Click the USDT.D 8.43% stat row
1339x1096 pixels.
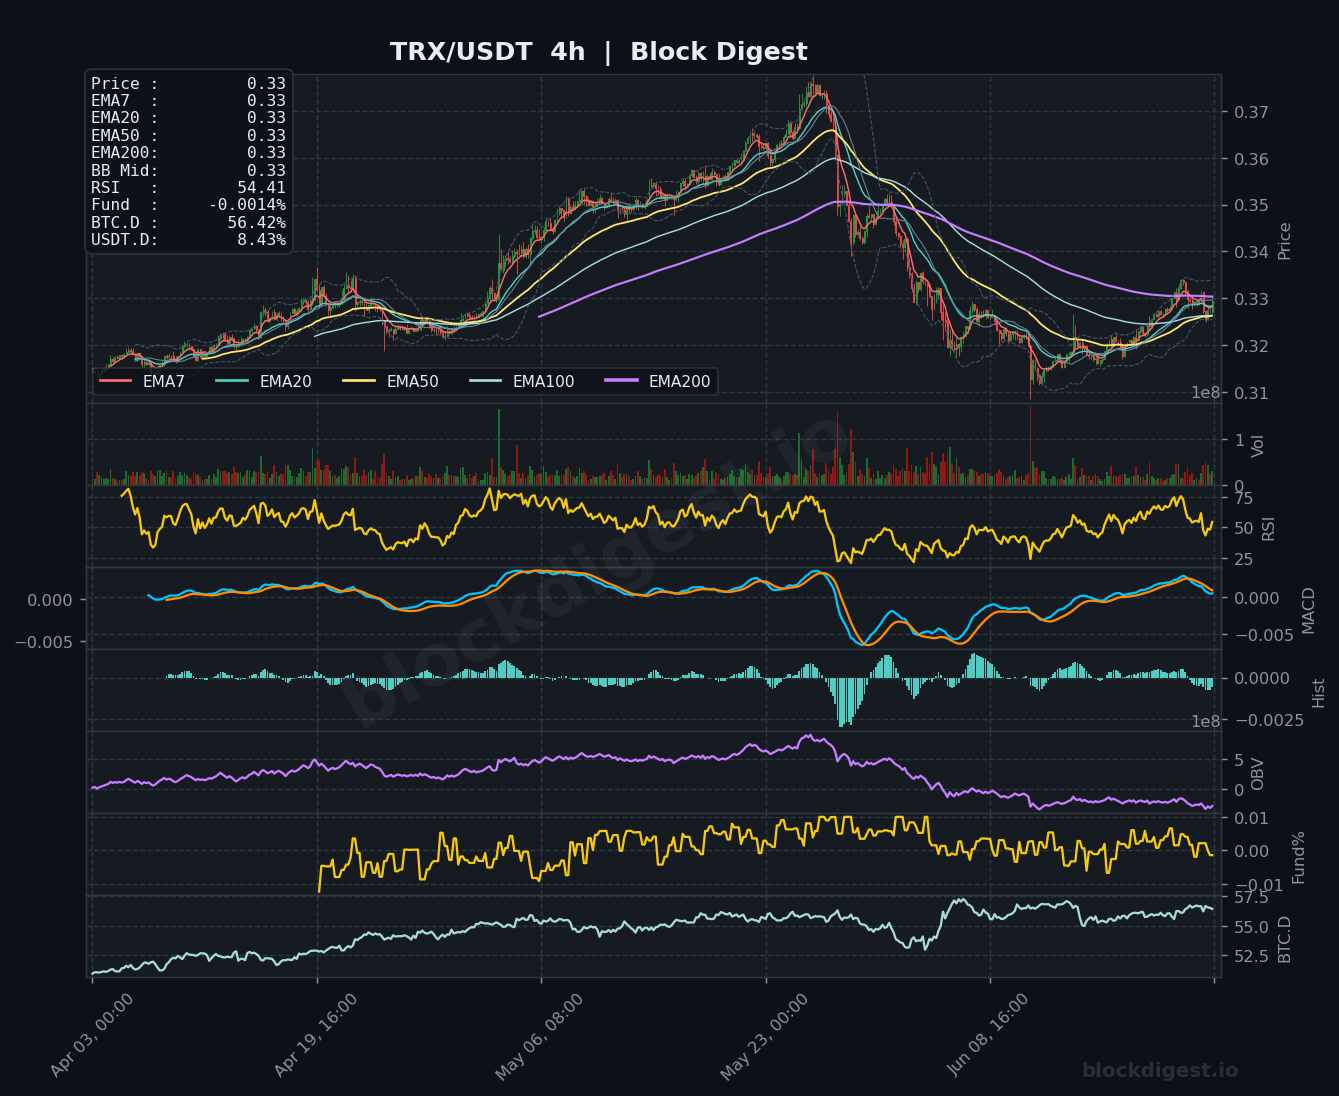point(188,240)
